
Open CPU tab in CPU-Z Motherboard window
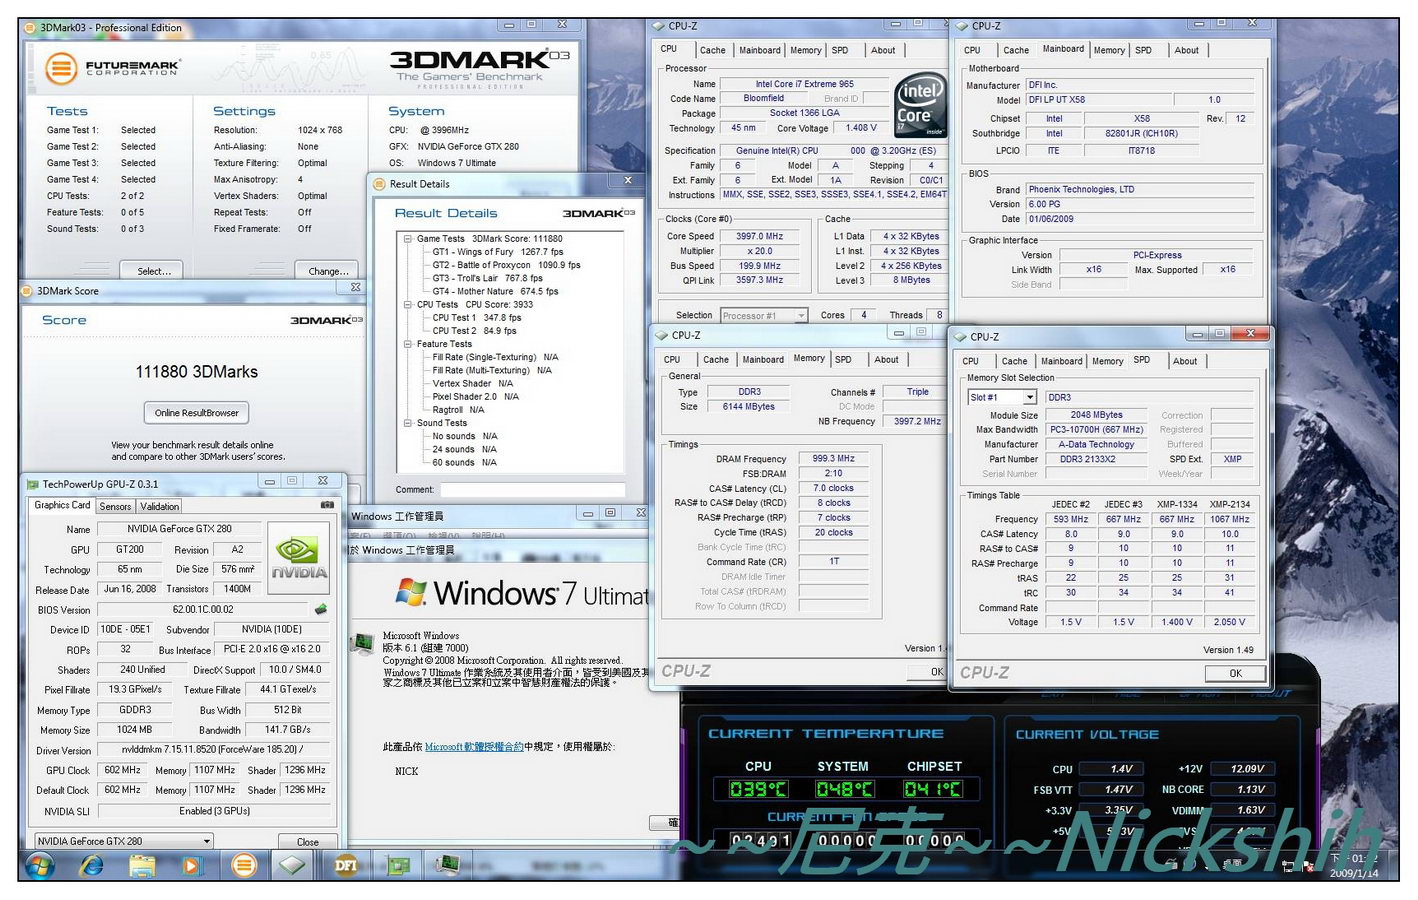coord(972,50)
